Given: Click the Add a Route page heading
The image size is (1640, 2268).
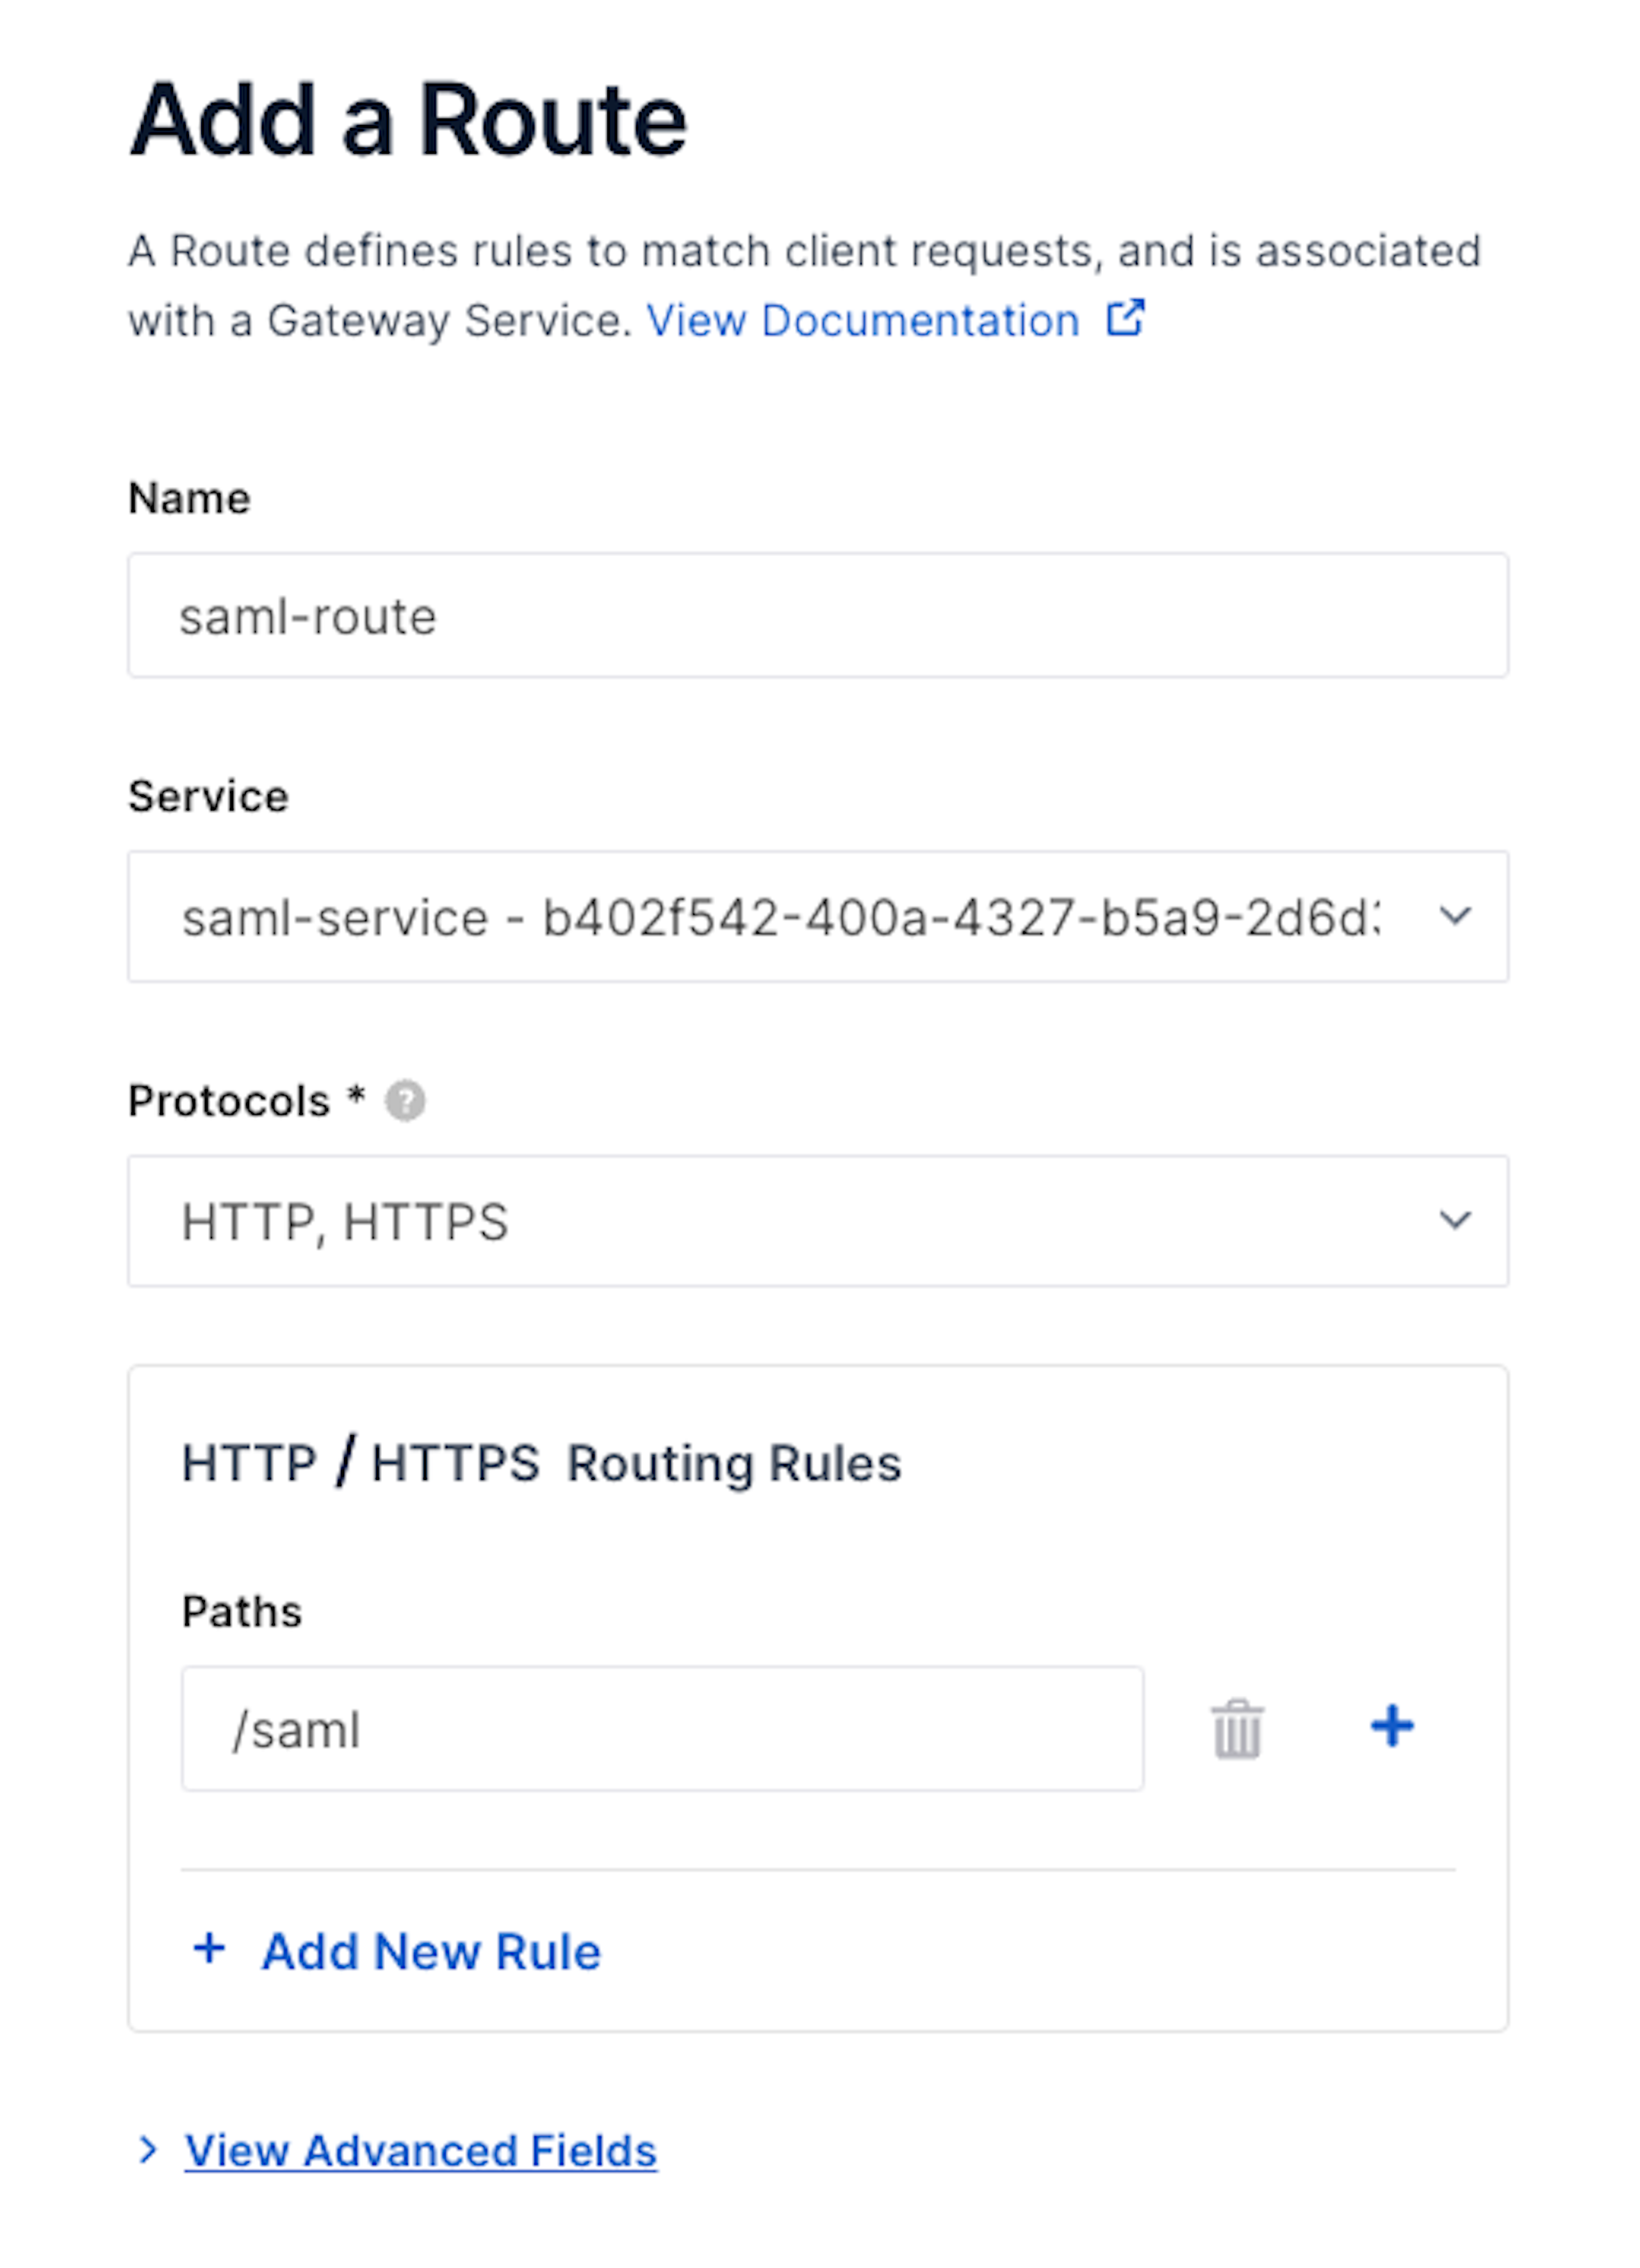Looking at the screenshot, I should coord(408,120).
